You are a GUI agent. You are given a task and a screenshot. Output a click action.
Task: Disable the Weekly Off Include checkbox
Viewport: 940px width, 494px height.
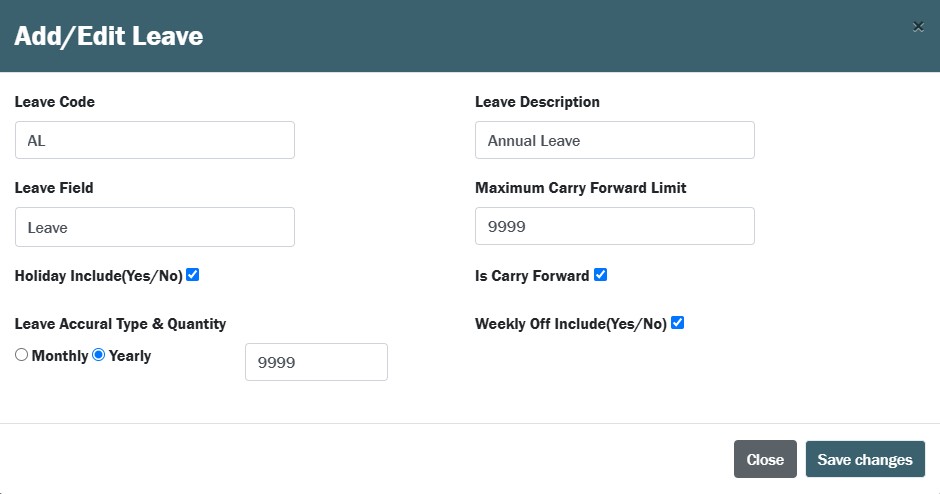(x=677, y=323)
